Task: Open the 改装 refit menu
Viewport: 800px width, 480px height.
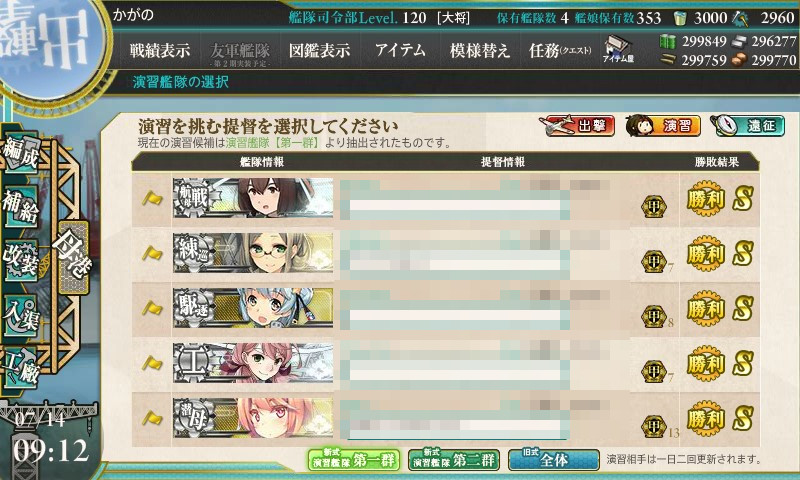Action: 21,261
